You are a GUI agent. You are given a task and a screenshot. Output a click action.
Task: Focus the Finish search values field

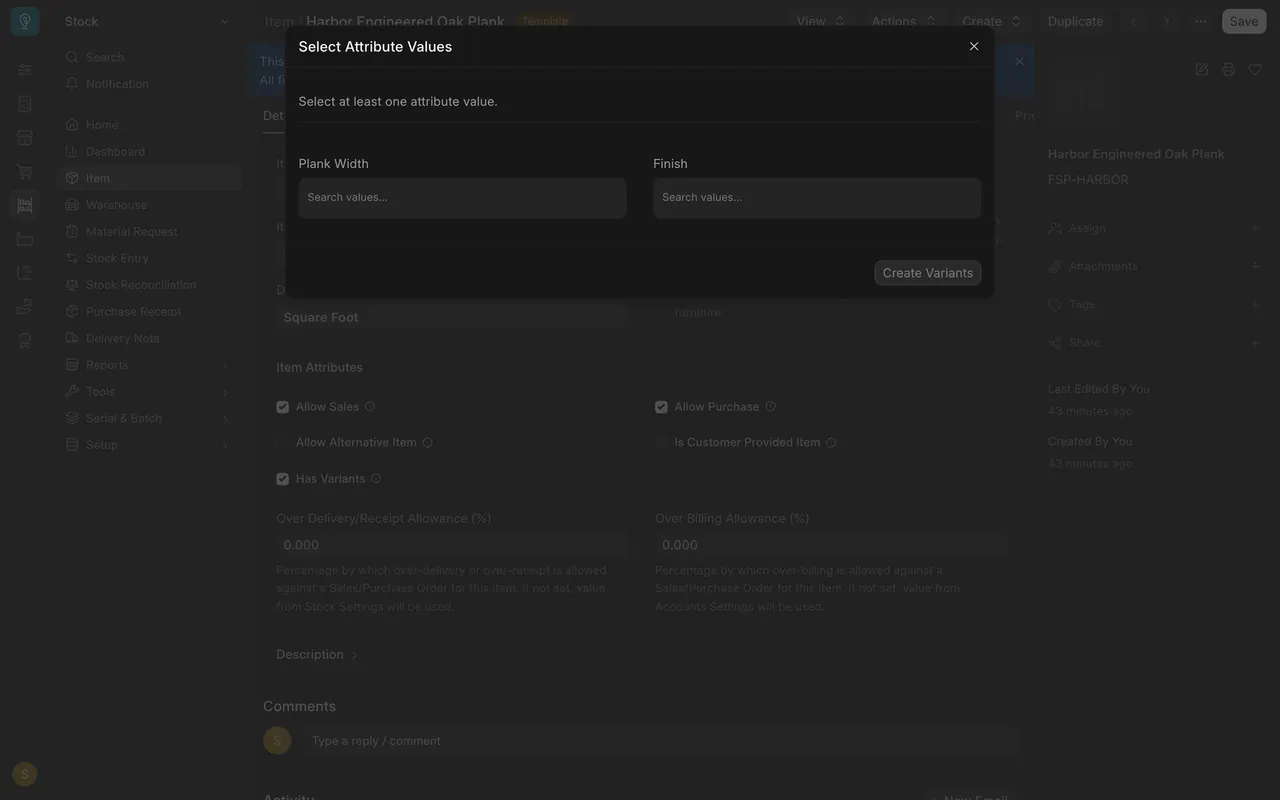pos(817,198)
